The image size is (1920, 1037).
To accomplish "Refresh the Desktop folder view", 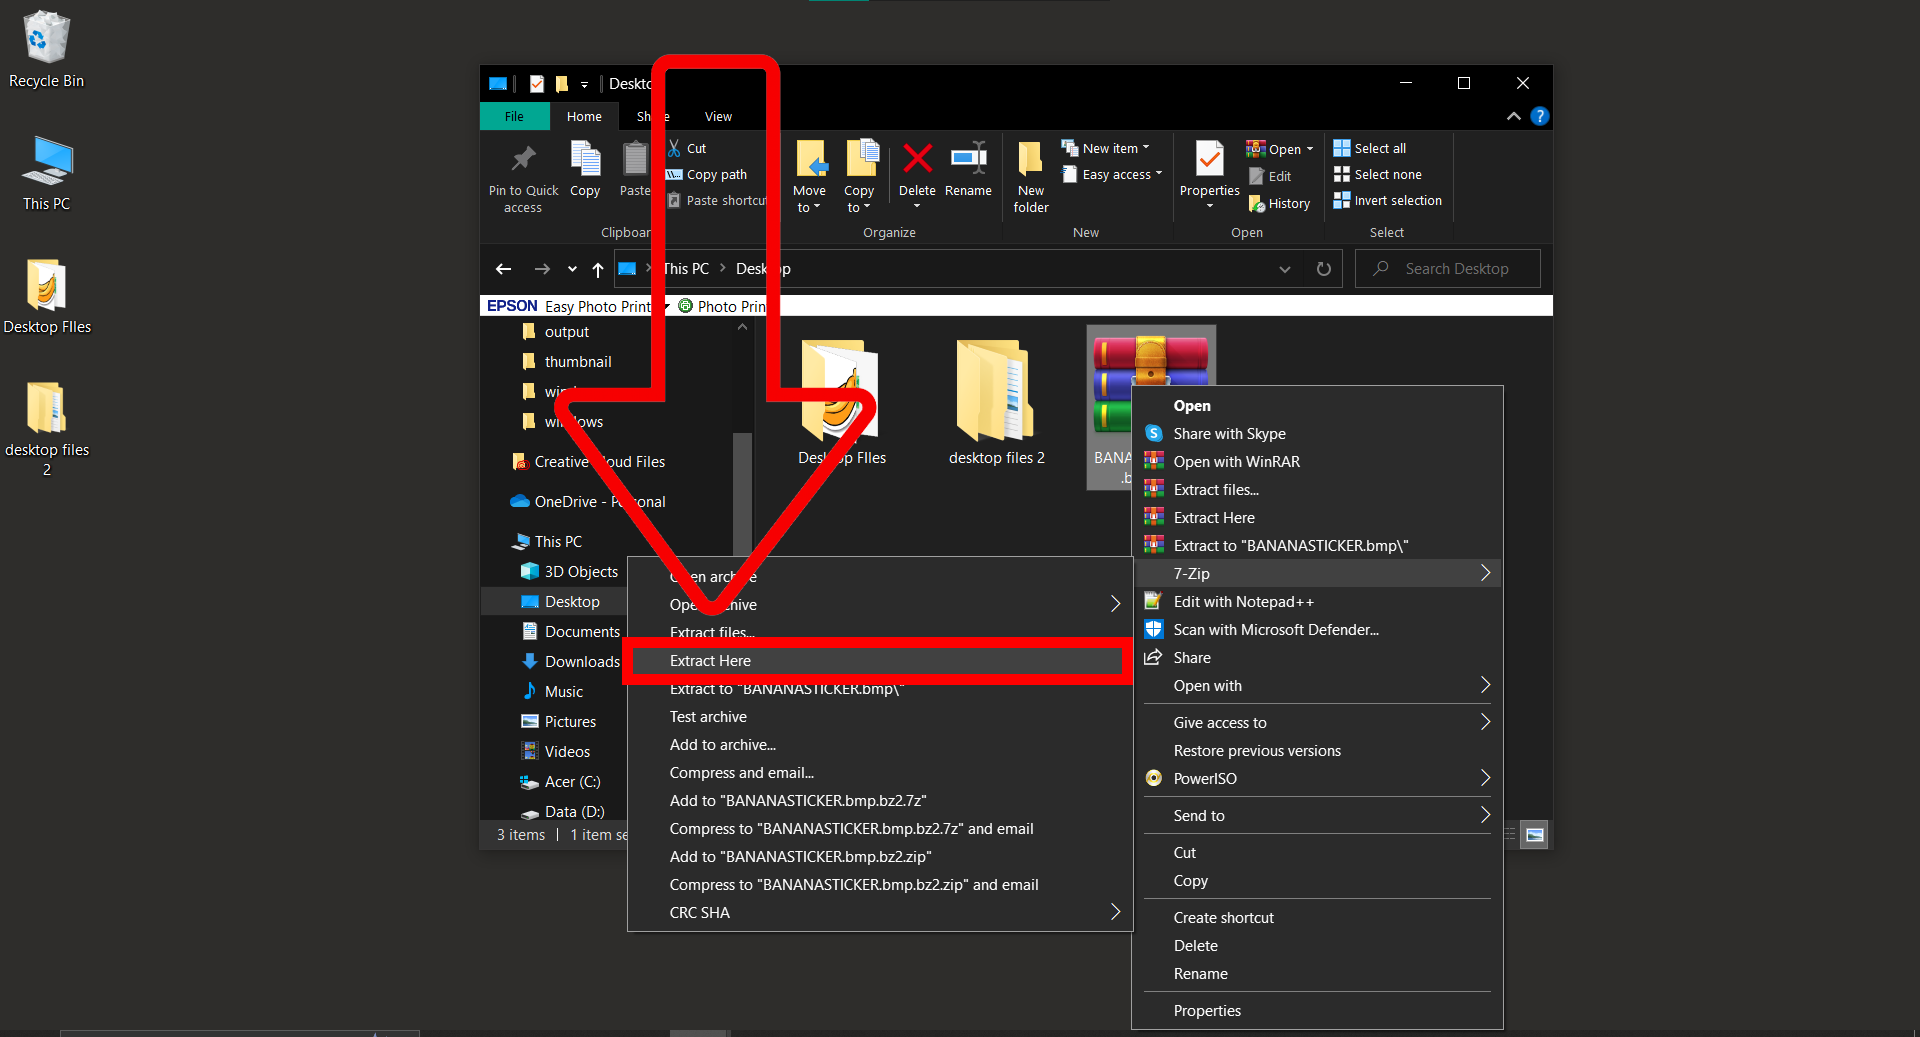I will (x=1322, y=268).
